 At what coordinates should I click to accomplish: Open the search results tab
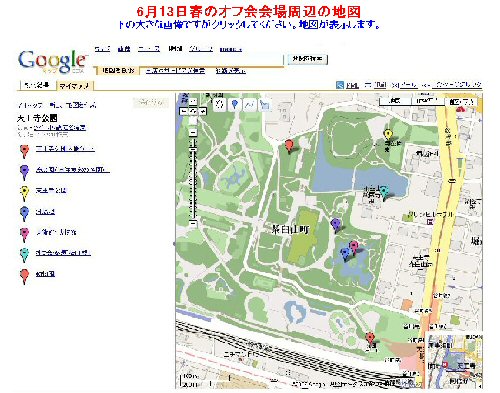coord(37,85)
